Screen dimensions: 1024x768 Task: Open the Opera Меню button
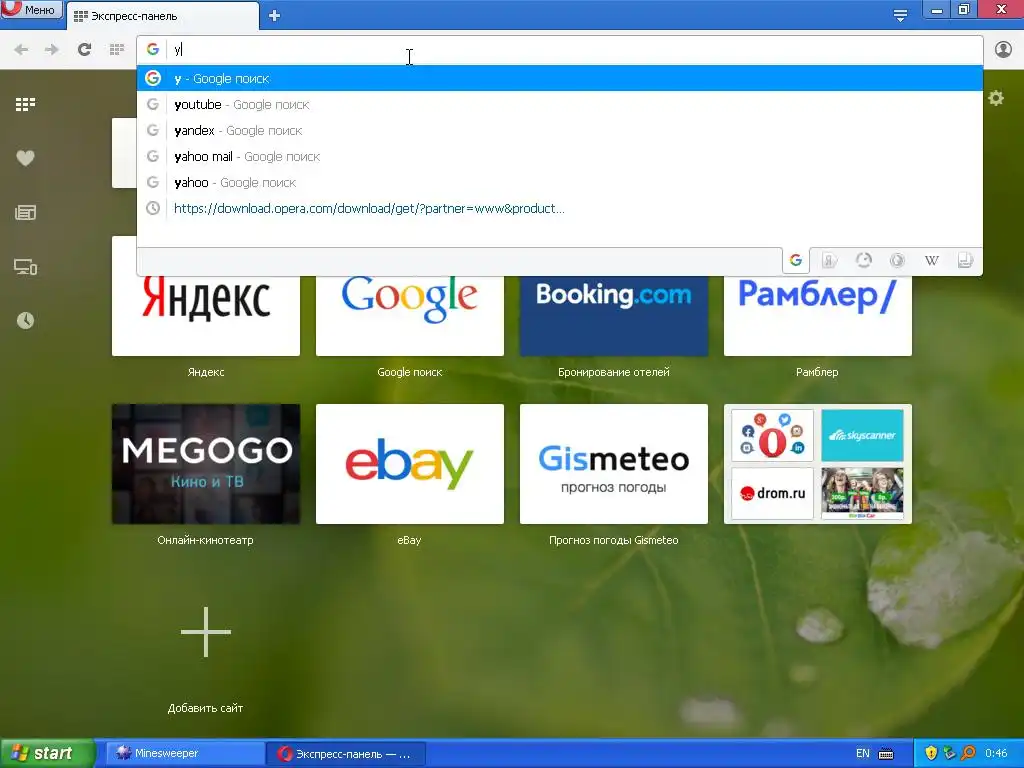31,9
